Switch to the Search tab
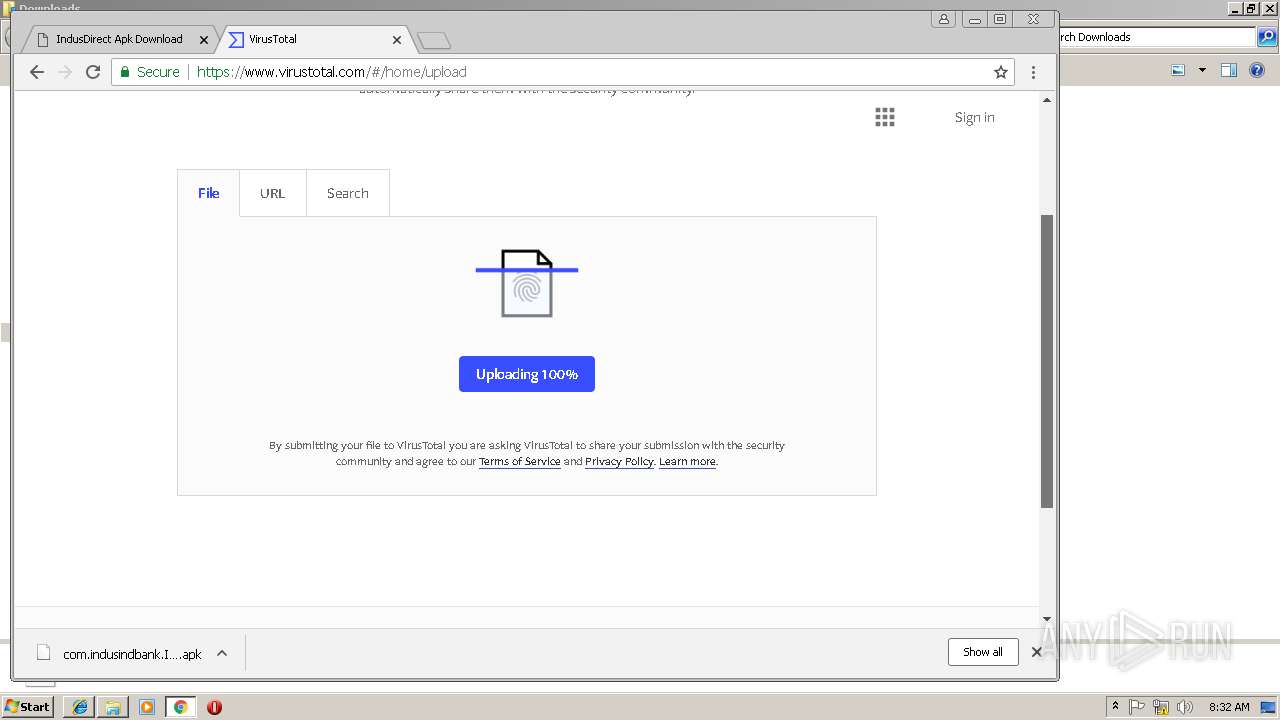 348,193
